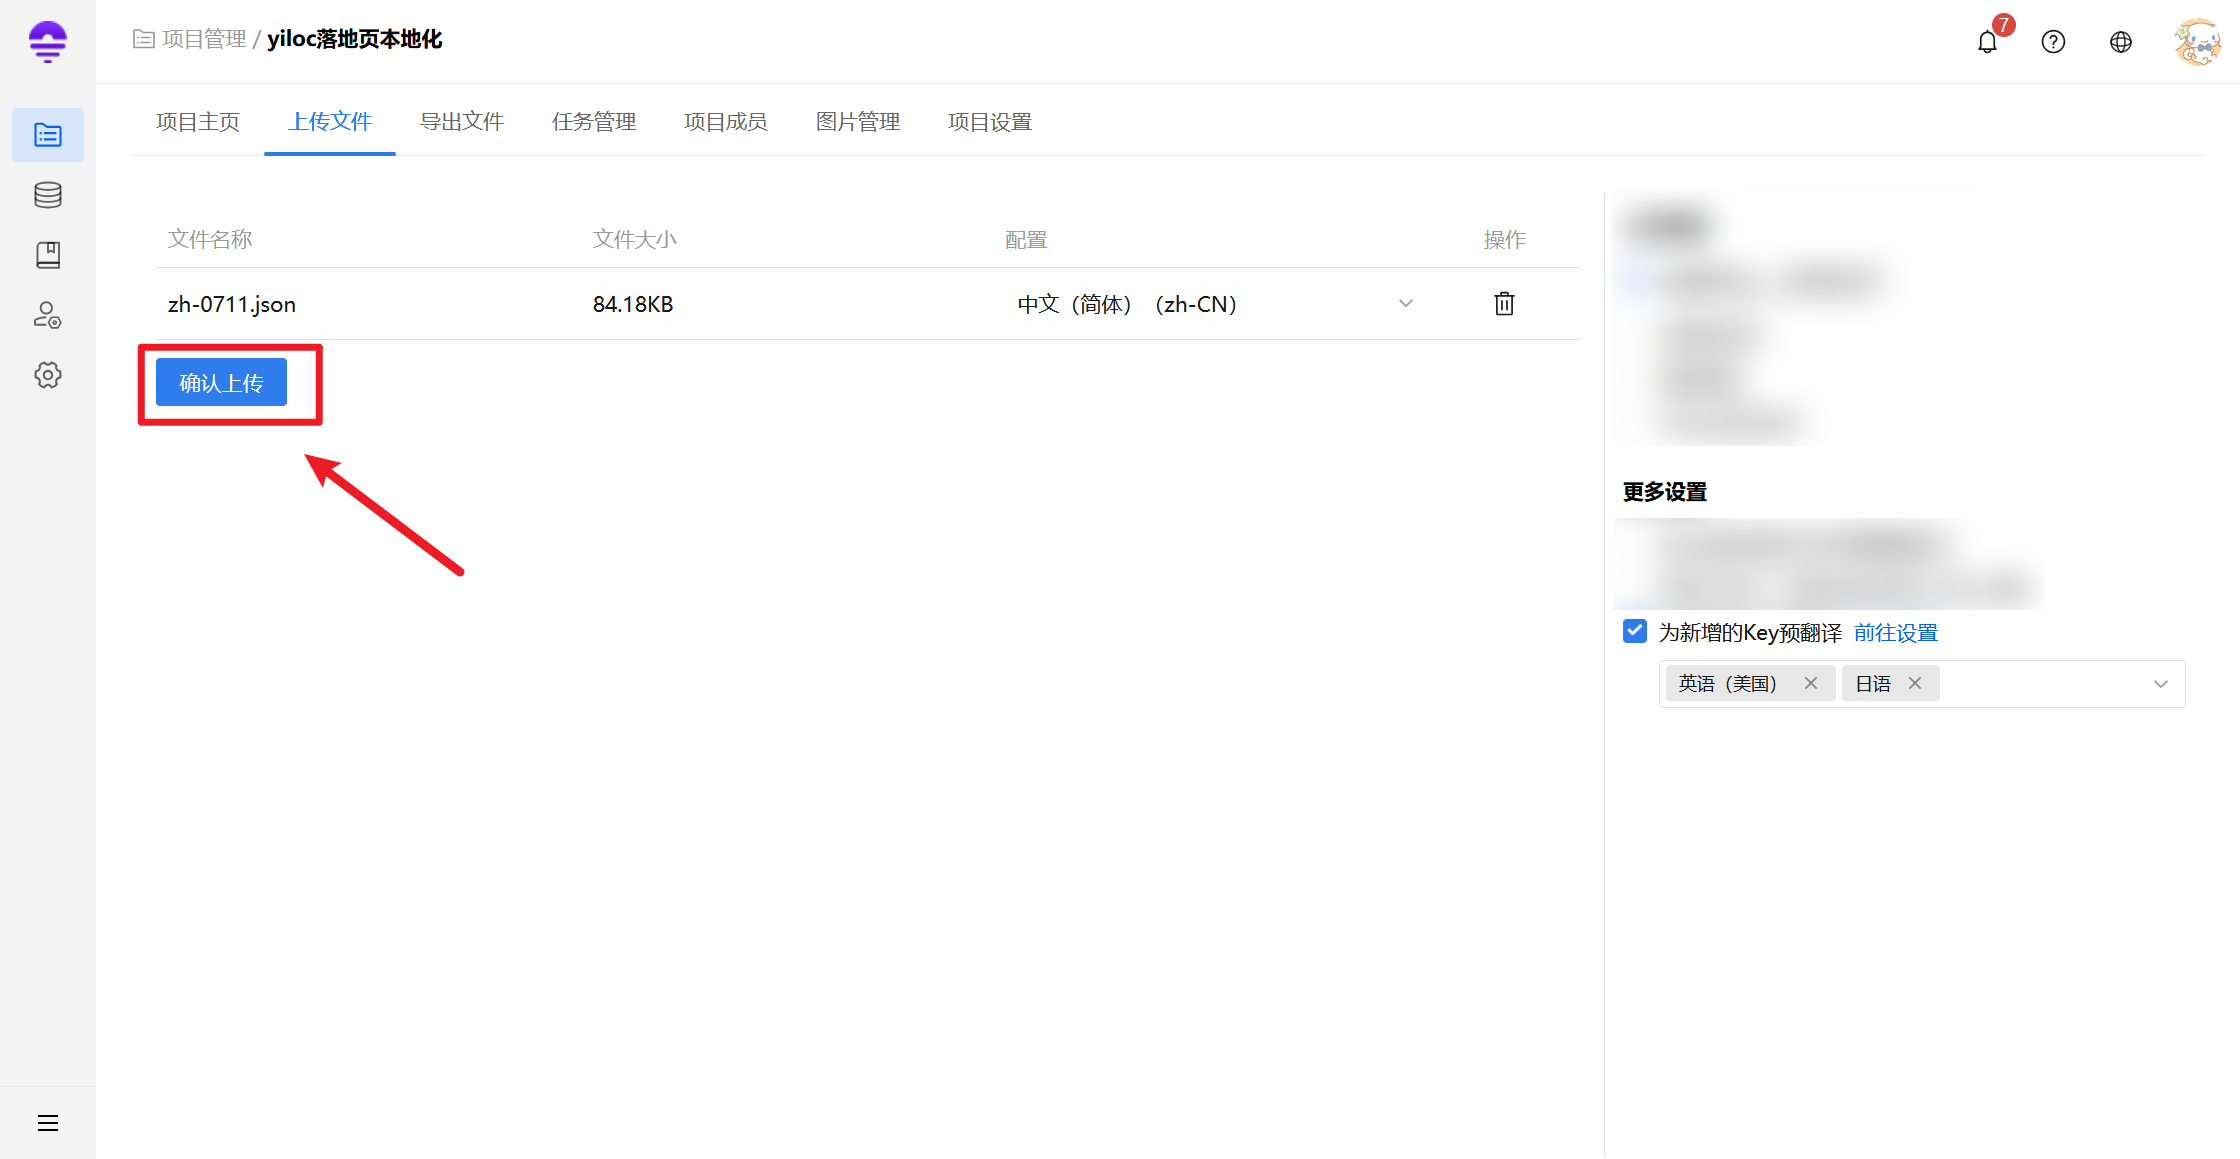Screen dimensions: 2240x1159
Task: Switch to the 任务管理 tab
Action: pos(593,122)
